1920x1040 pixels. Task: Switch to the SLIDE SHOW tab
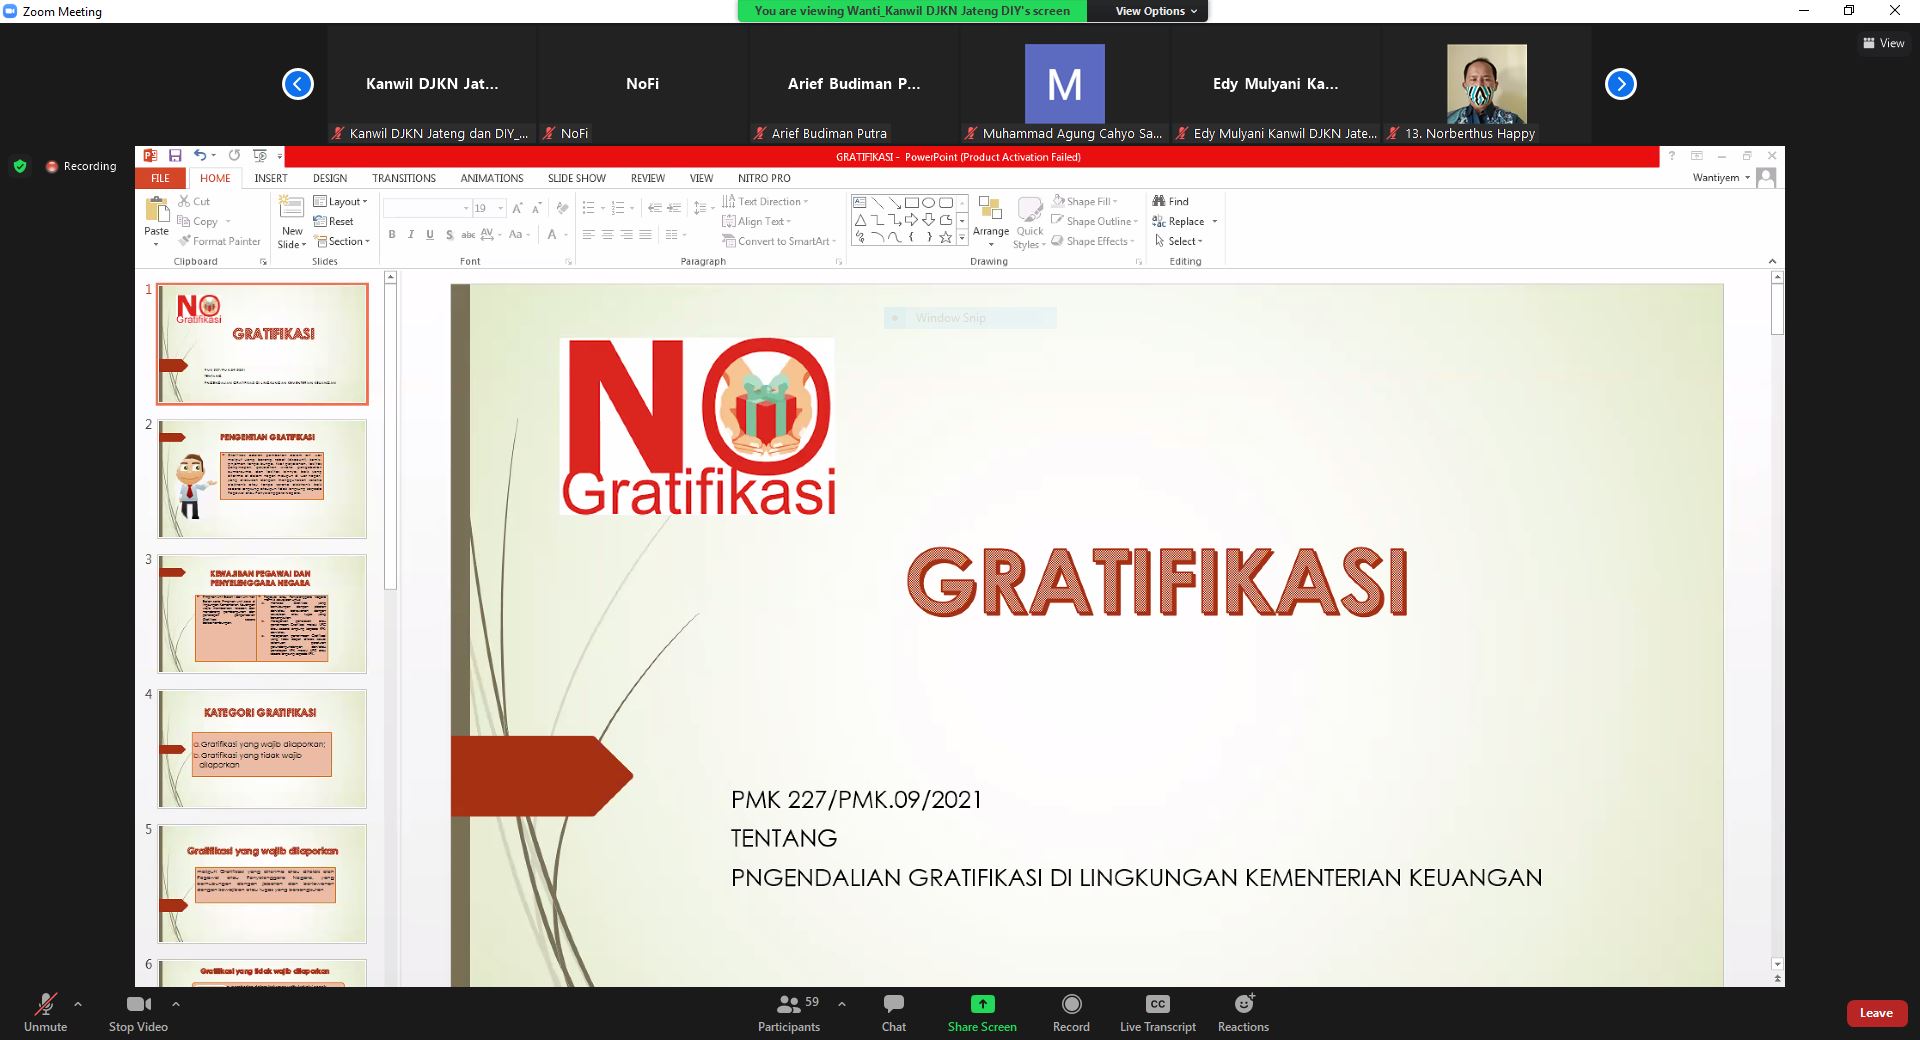point(577,178)
